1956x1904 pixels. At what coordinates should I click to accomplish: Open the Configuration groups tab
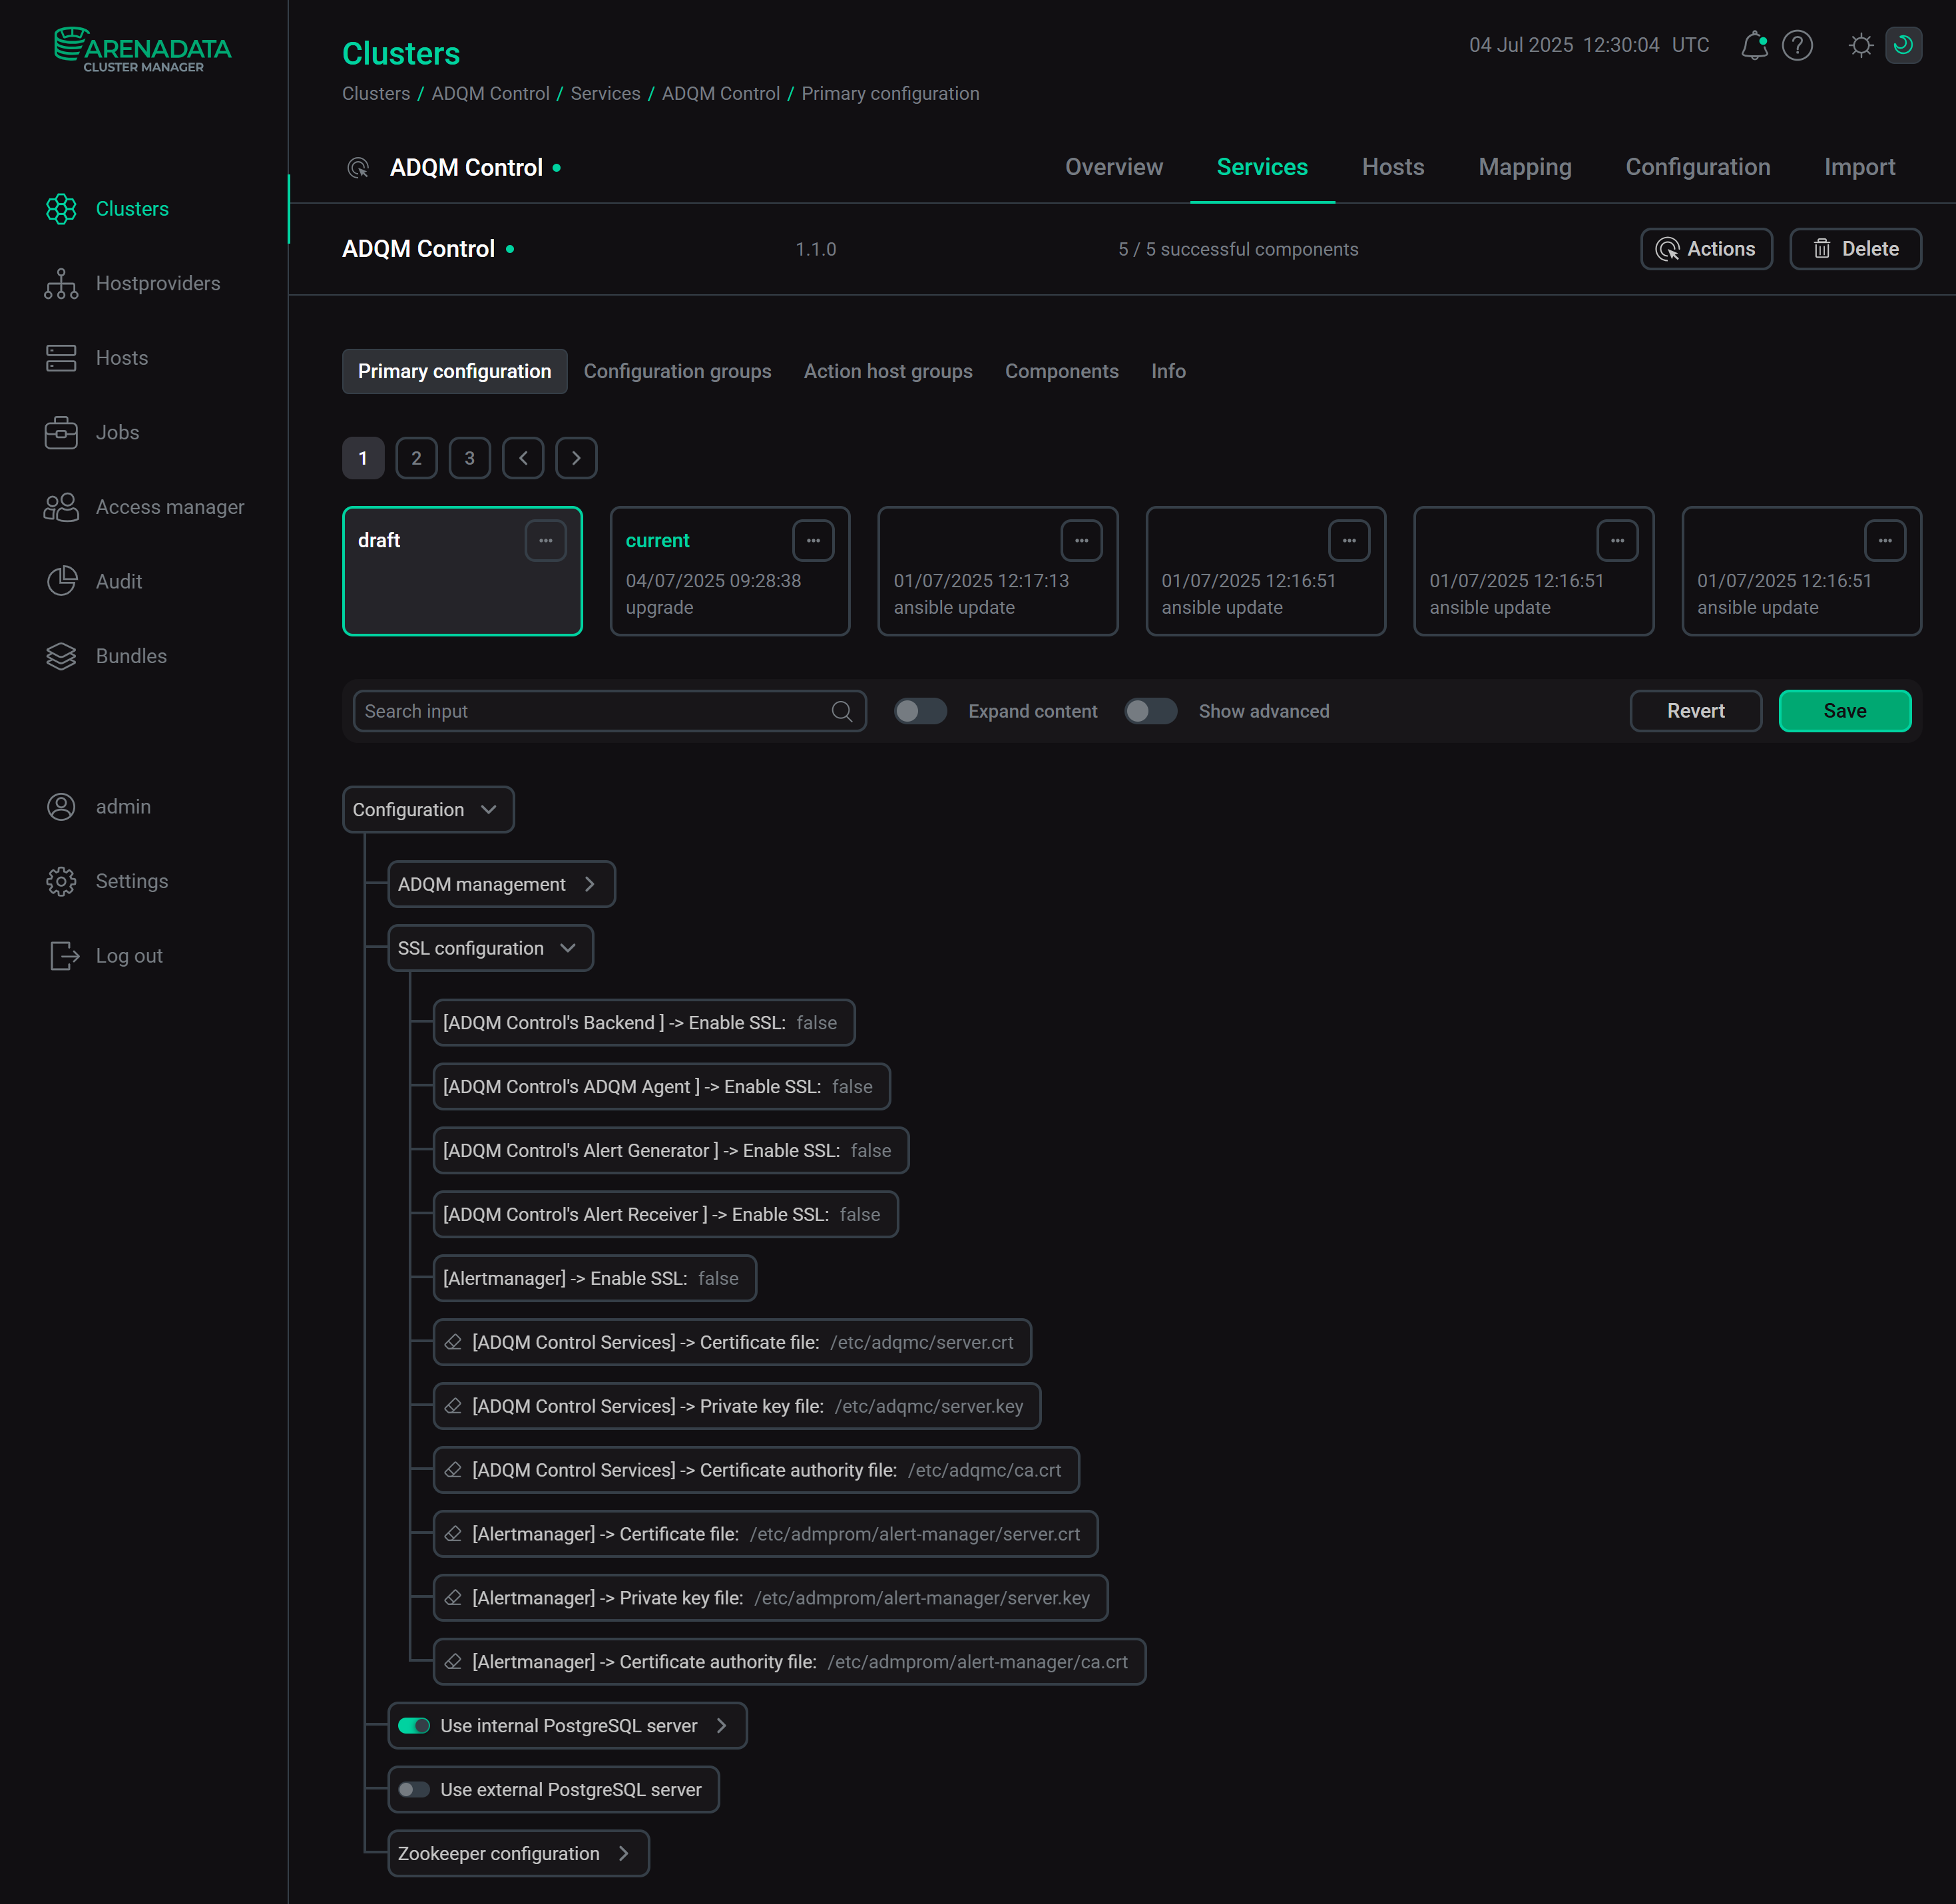[677, 371]
